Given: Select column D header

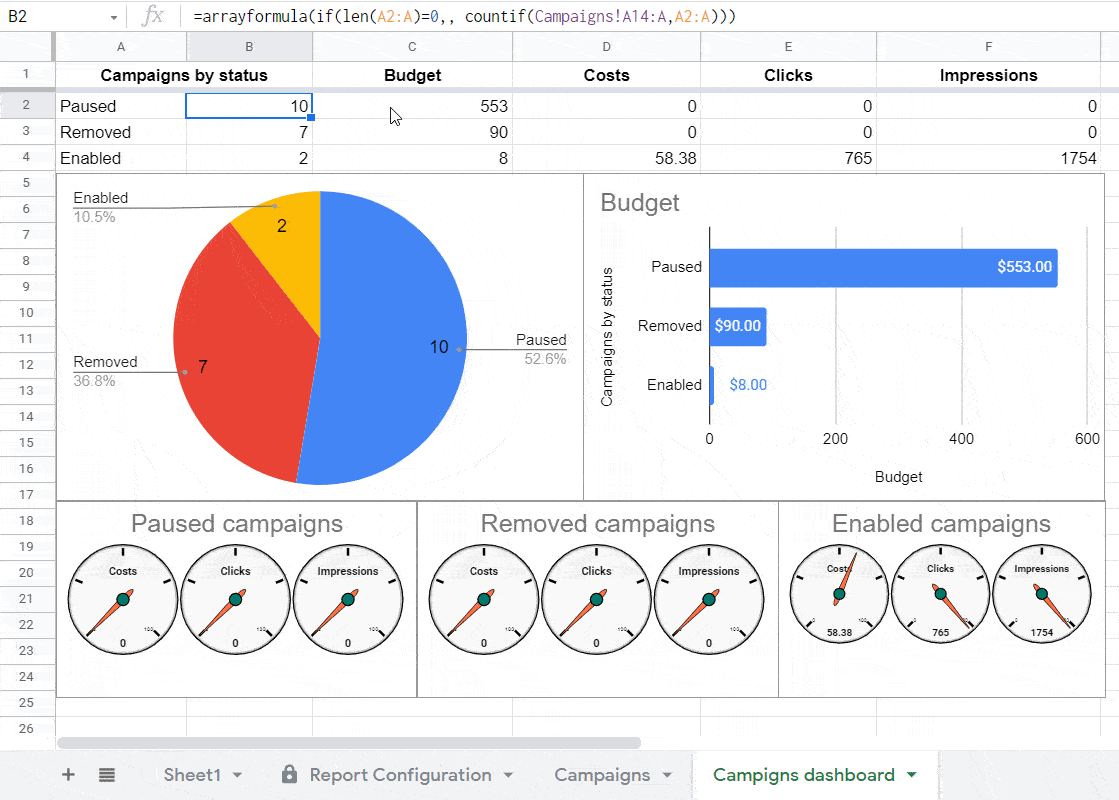Looking at the screenshot, I should tap(606, 47).
